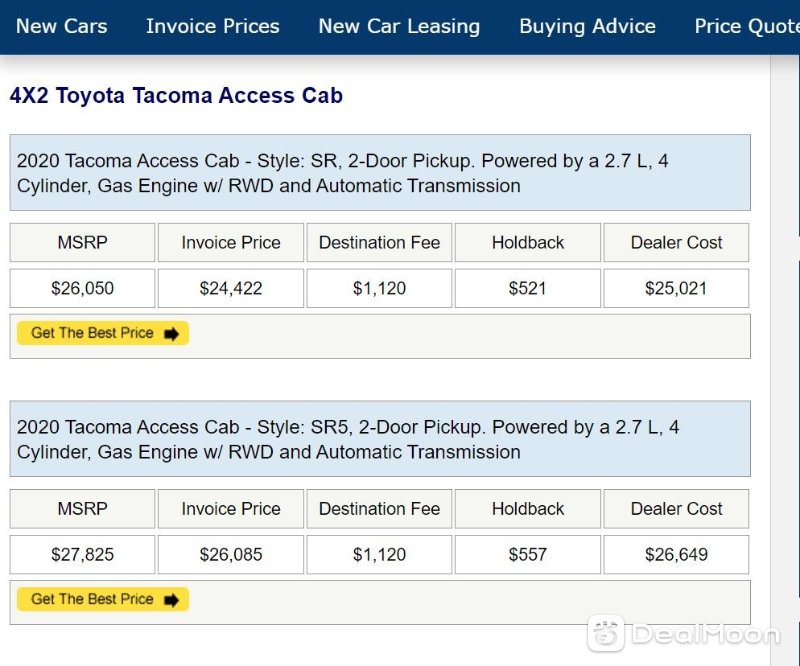Open the Buying Advice nav item
Image resolution: width=800 pixels, height=666 pixels.
pyautogui.click(x=587, y=26)
